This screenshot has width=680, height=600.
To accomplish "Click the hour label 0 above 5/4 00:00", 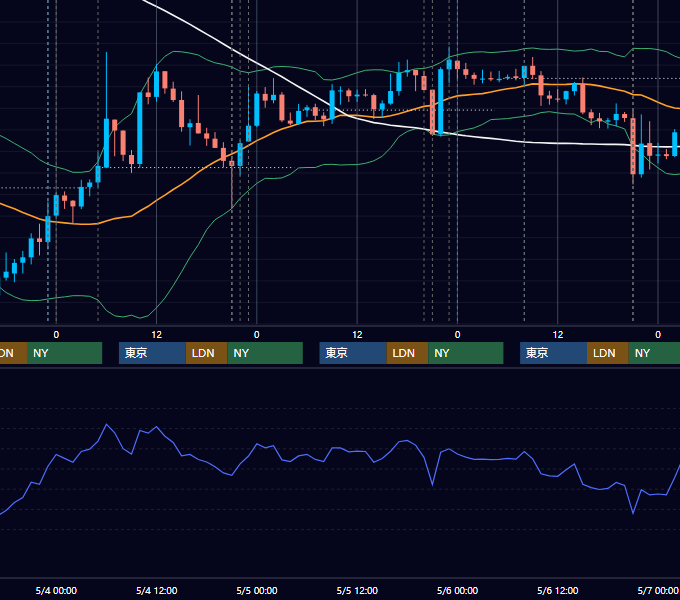I will [56, 335].
